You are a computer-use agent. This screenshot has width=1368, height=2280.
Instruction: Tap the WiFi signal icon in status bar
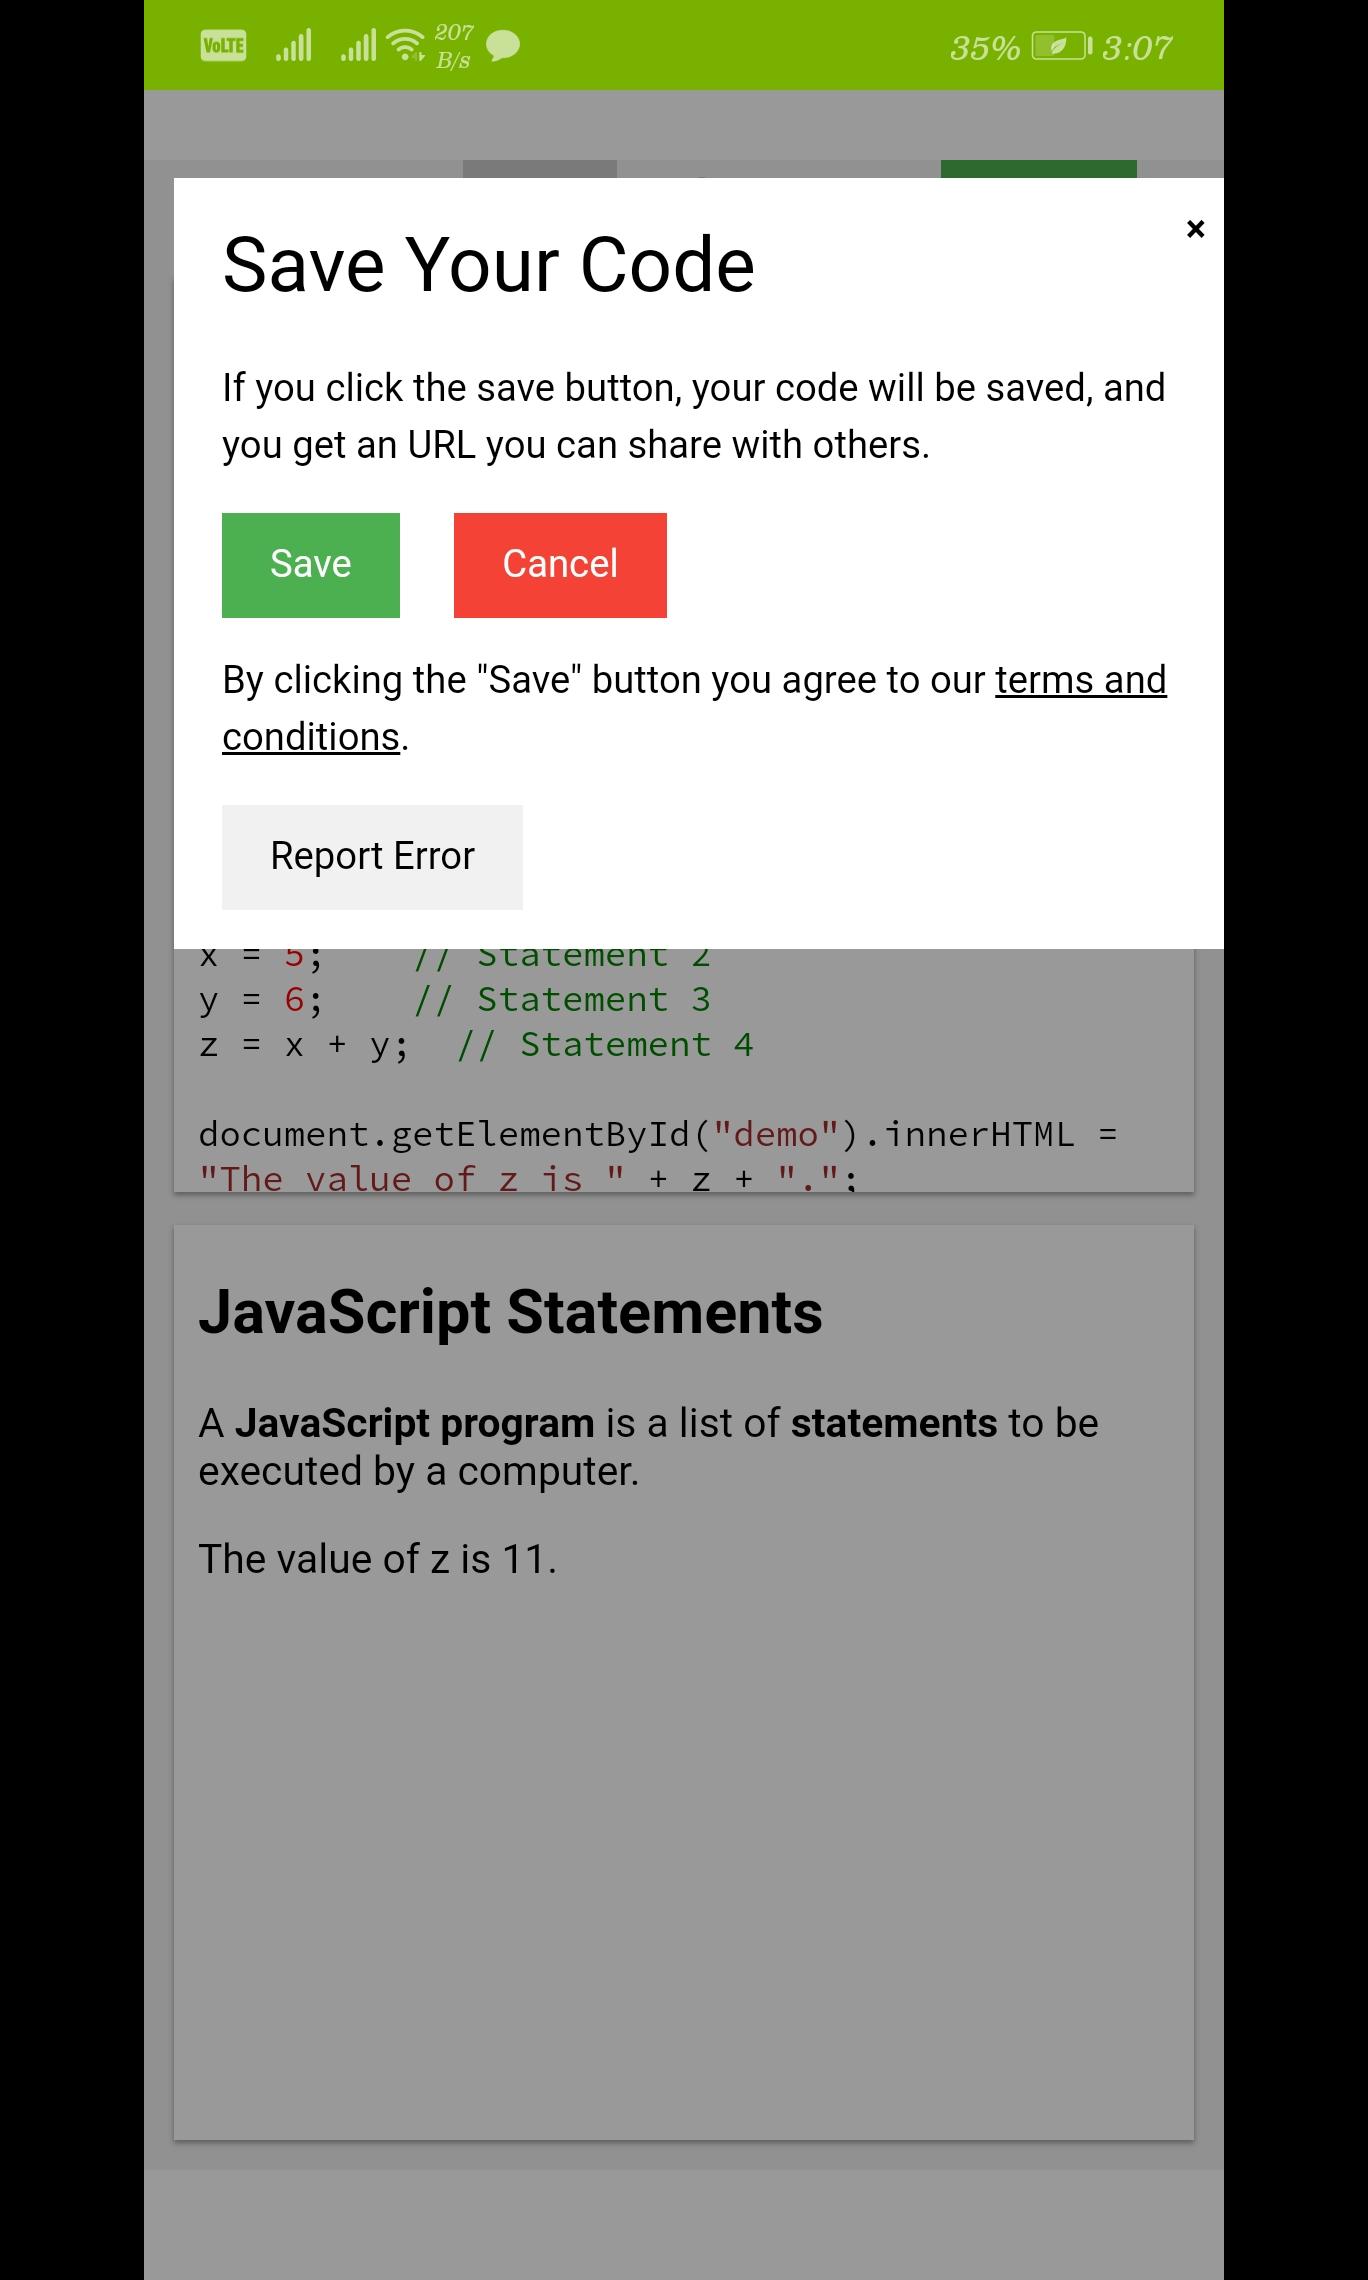click(x=405, y=44)
